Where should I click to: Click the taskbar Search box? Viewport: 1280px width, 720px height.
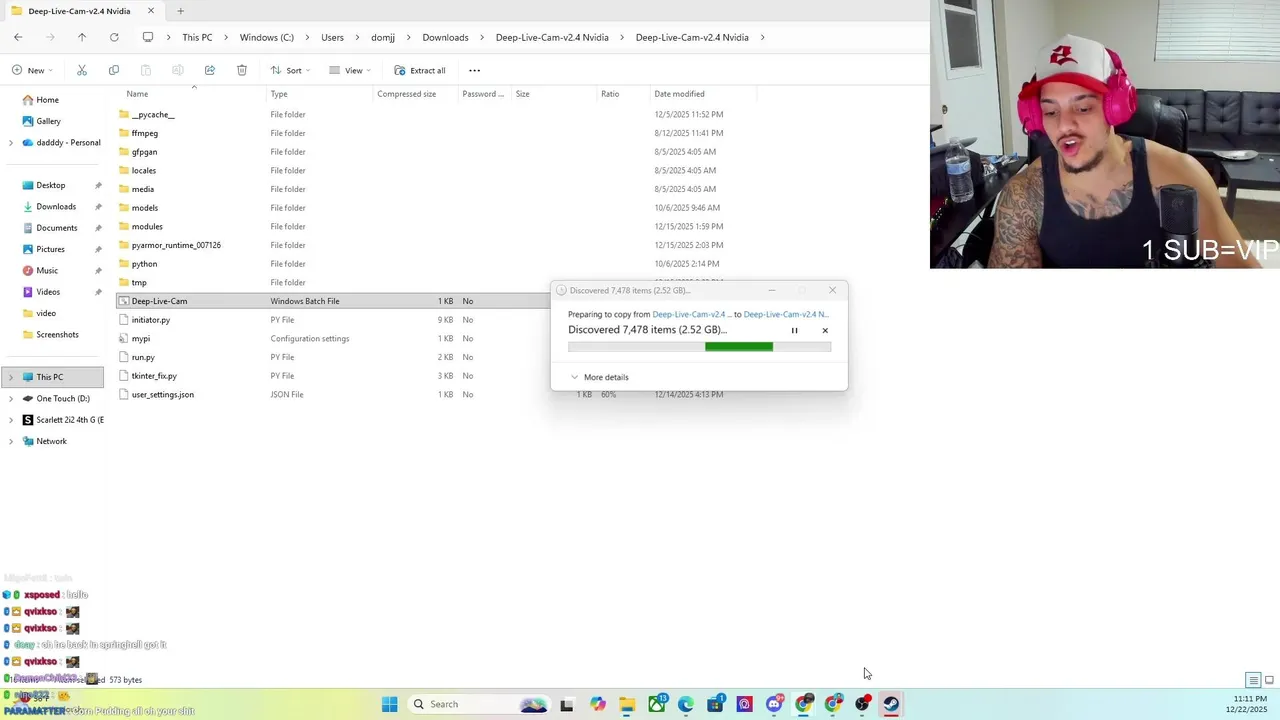click(478, 704)
